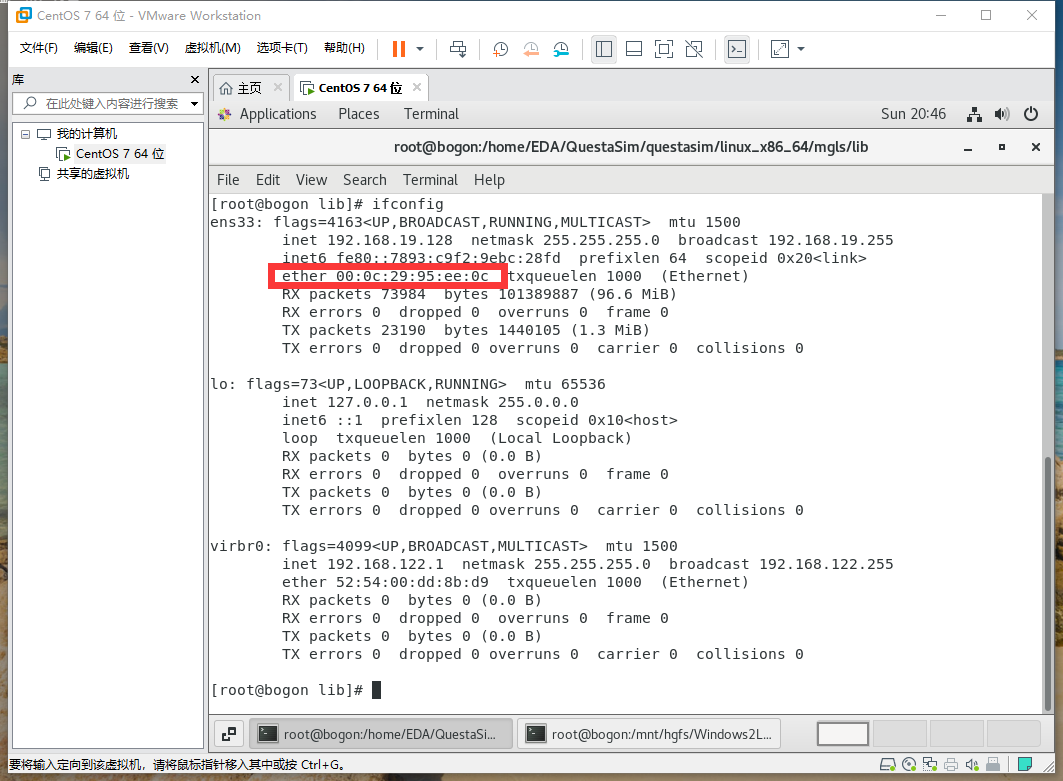
Task: Click the stretch guest display icon
Action: [x=780, y=49]
